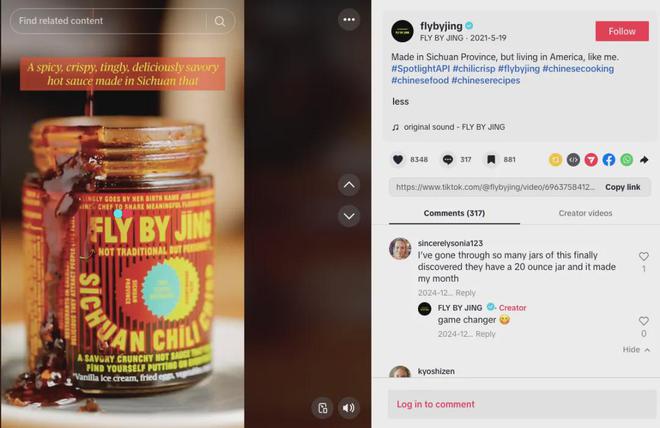Share the video to Facebook
This screenshot has height=428, width=660.
(x=609, y=160)
